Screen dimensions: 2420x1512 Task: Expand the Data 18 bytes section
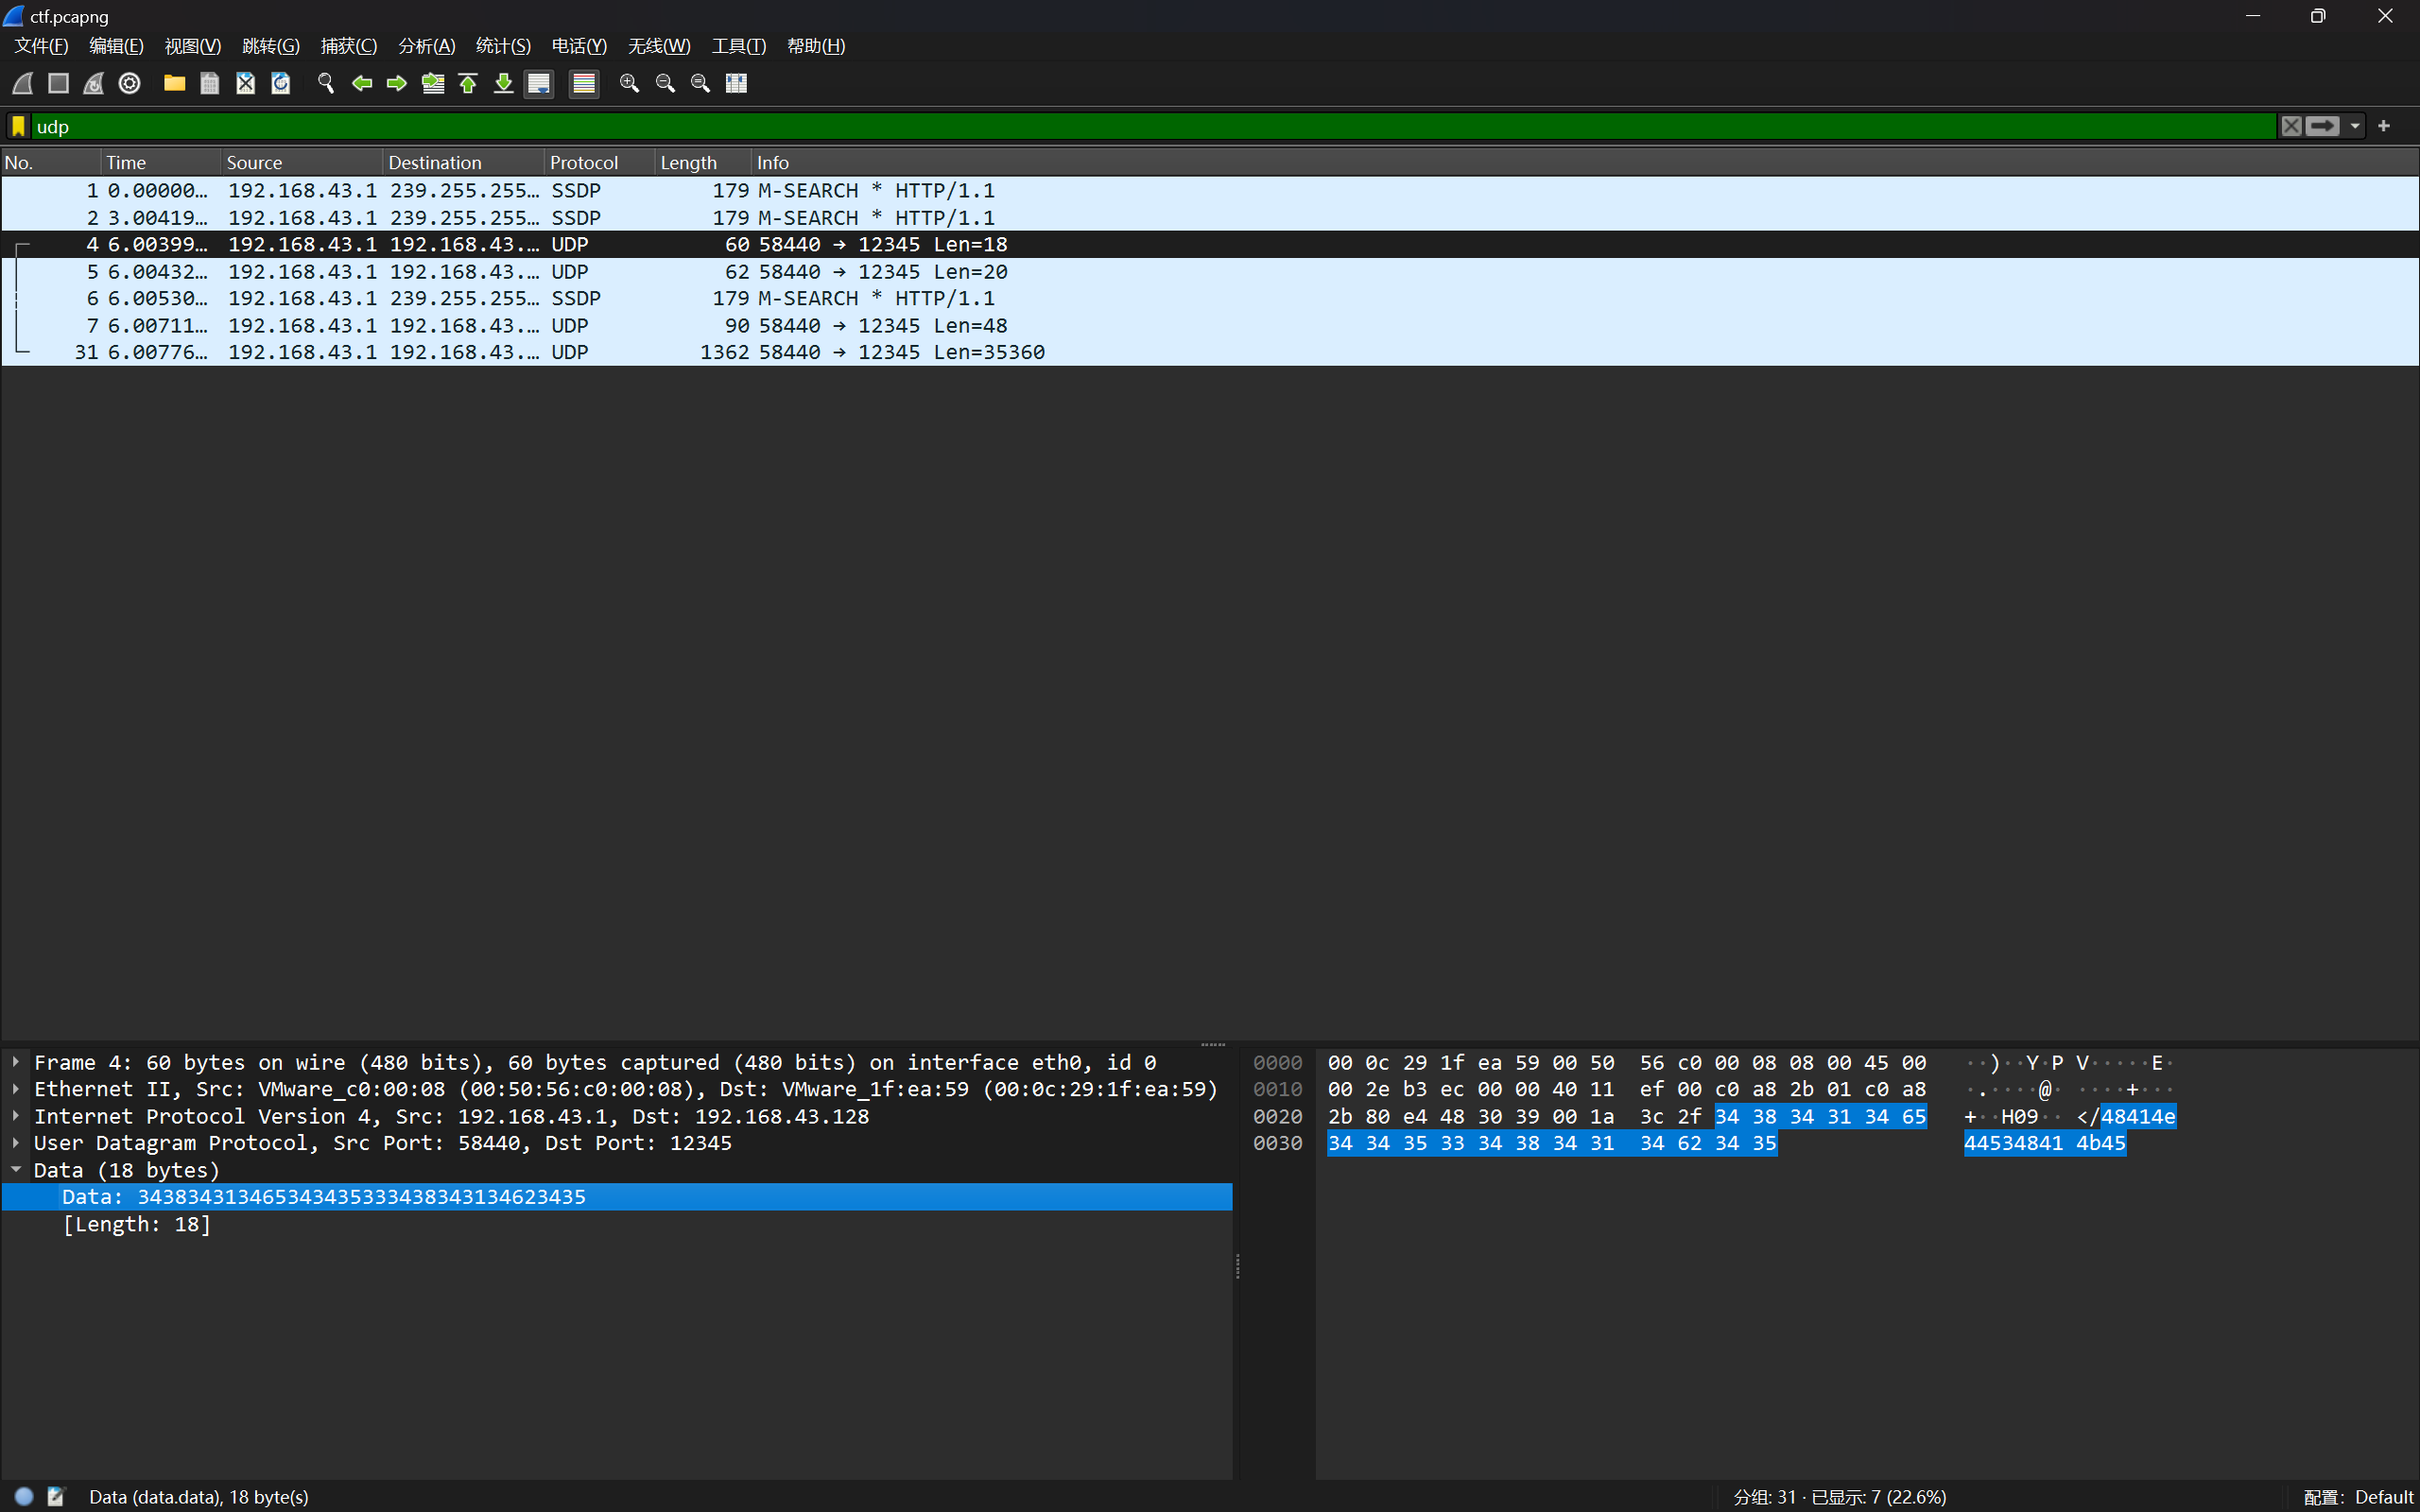pyautogui.click(x=17, y=1169)
